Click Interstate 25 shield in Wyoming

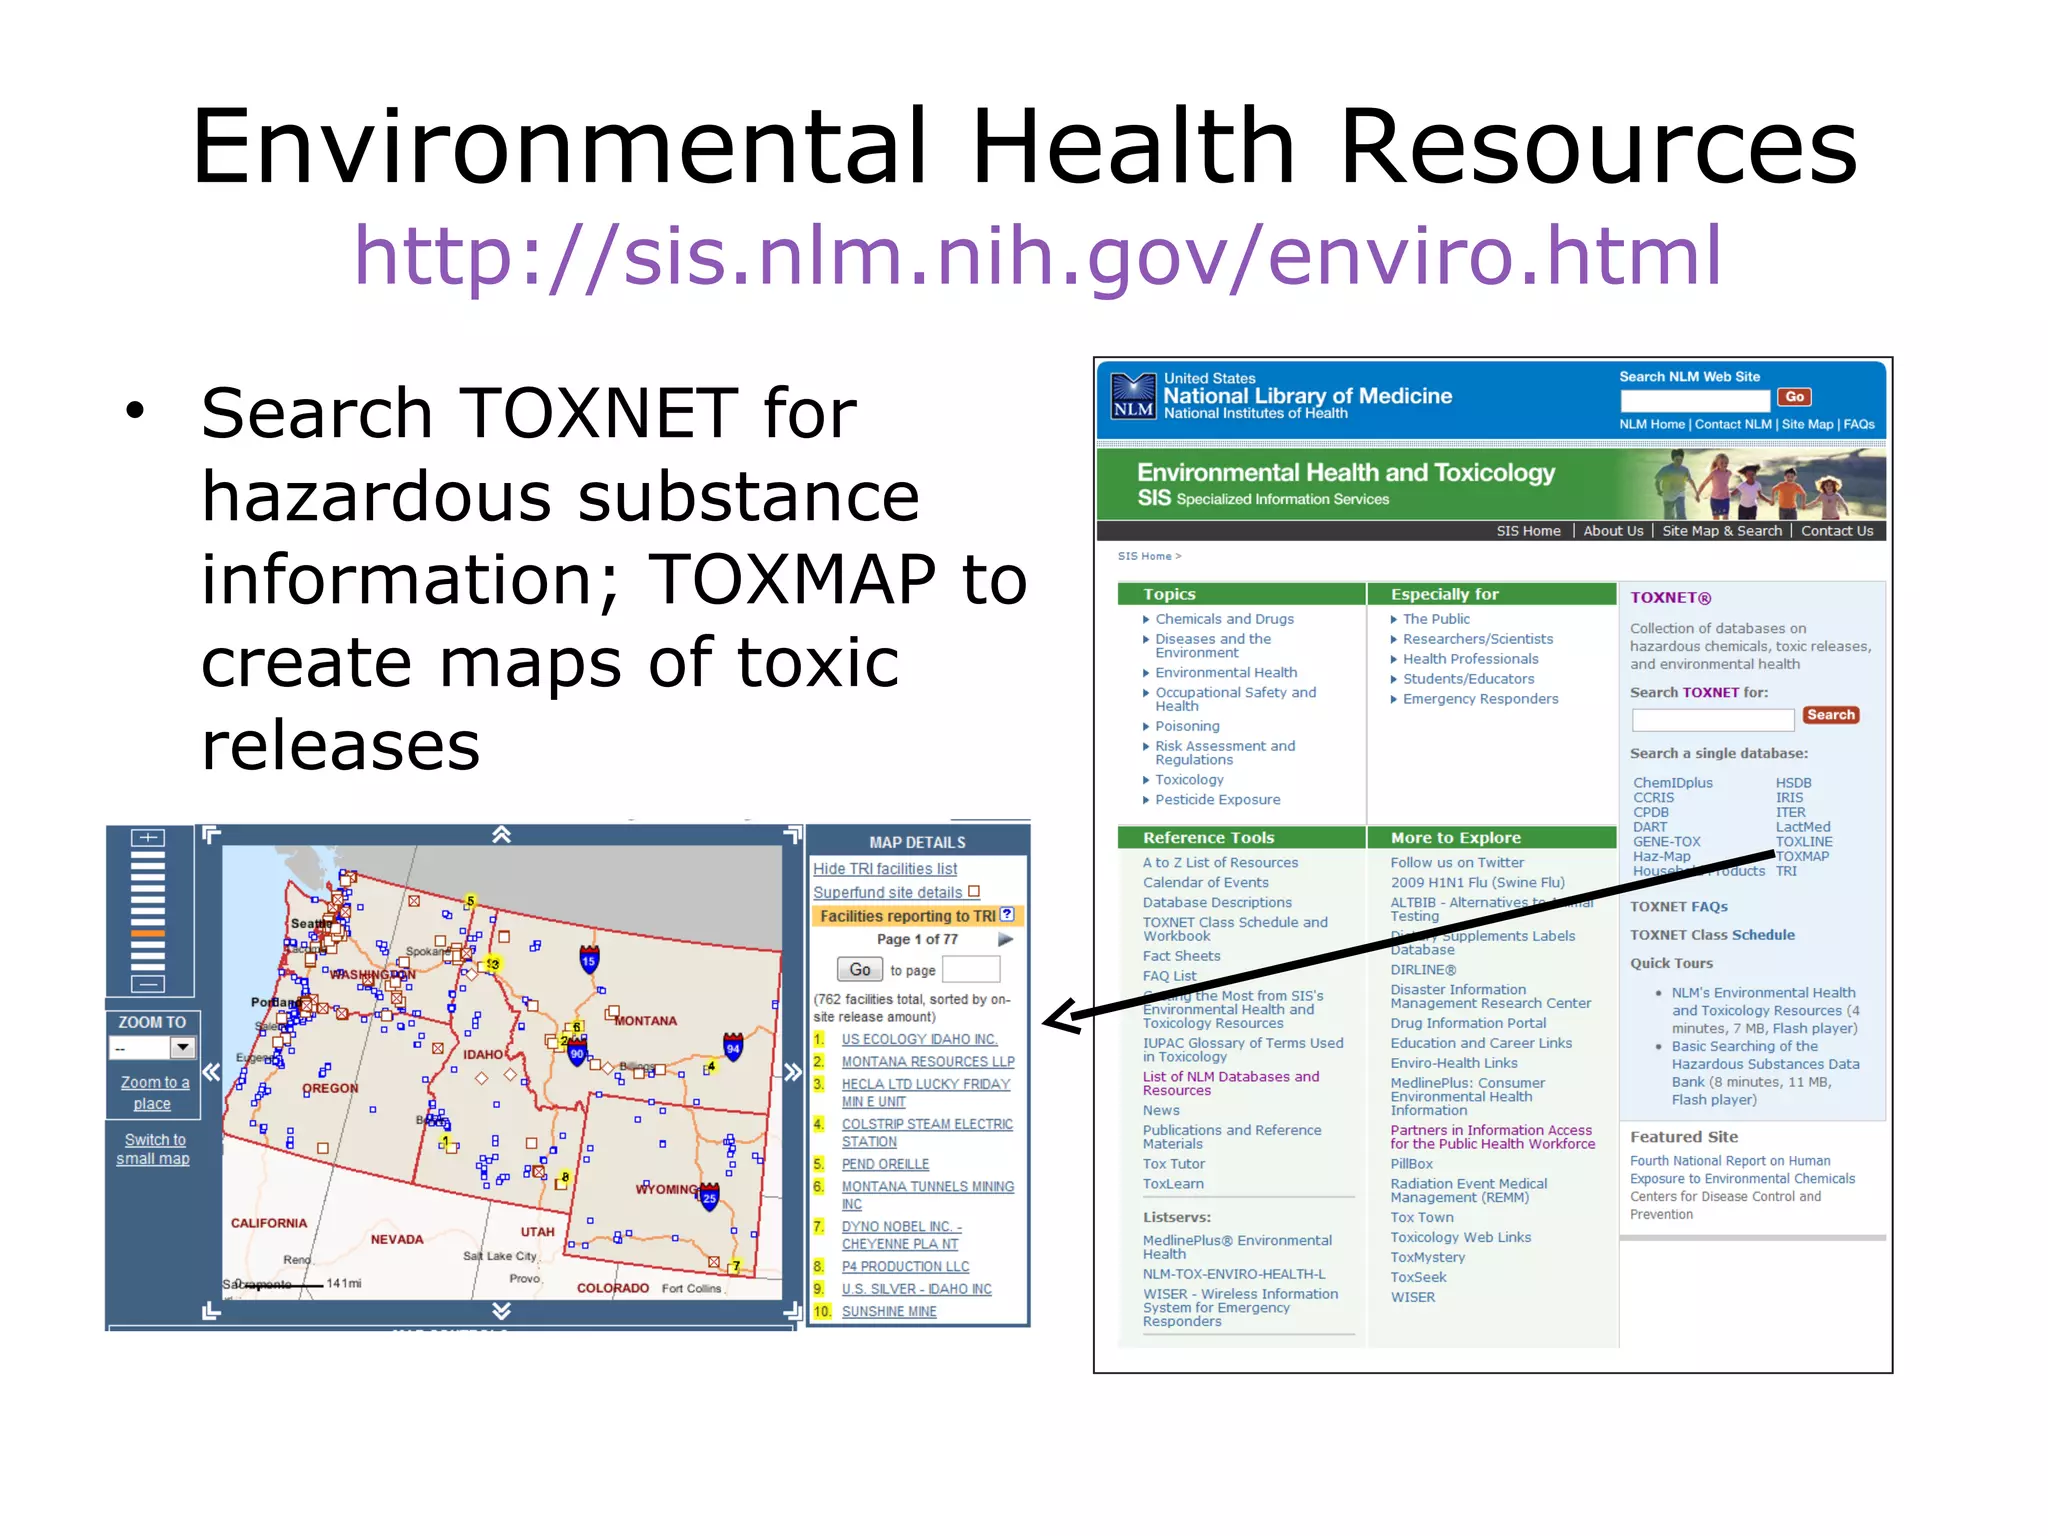coord(709,1196)
